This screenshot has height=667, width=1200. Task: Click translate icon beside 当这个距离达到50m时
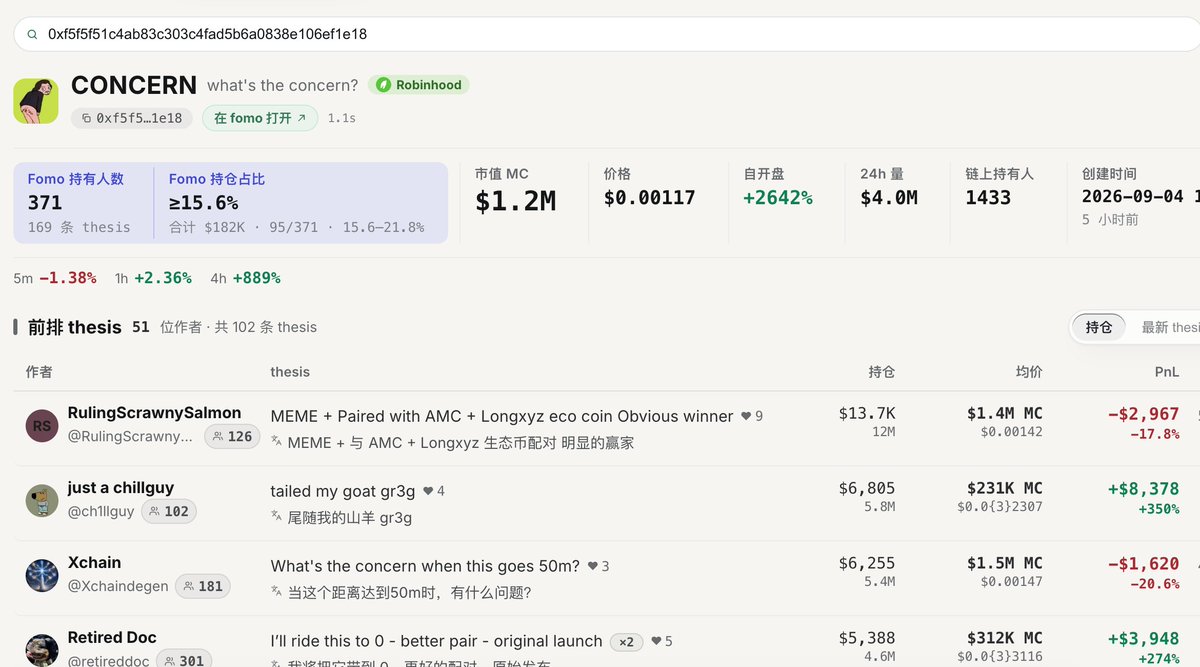277,592
